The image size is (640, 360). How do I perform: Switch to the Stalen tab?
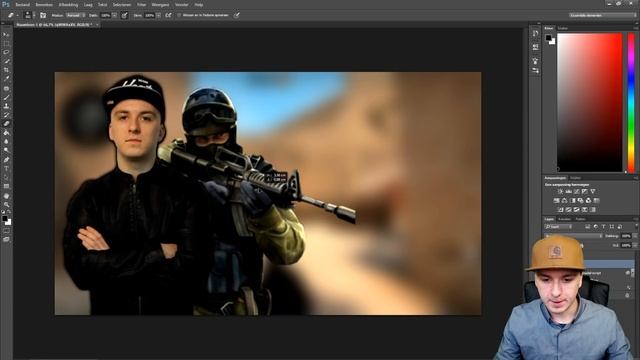pyautogui.click(x=563, y=28)
